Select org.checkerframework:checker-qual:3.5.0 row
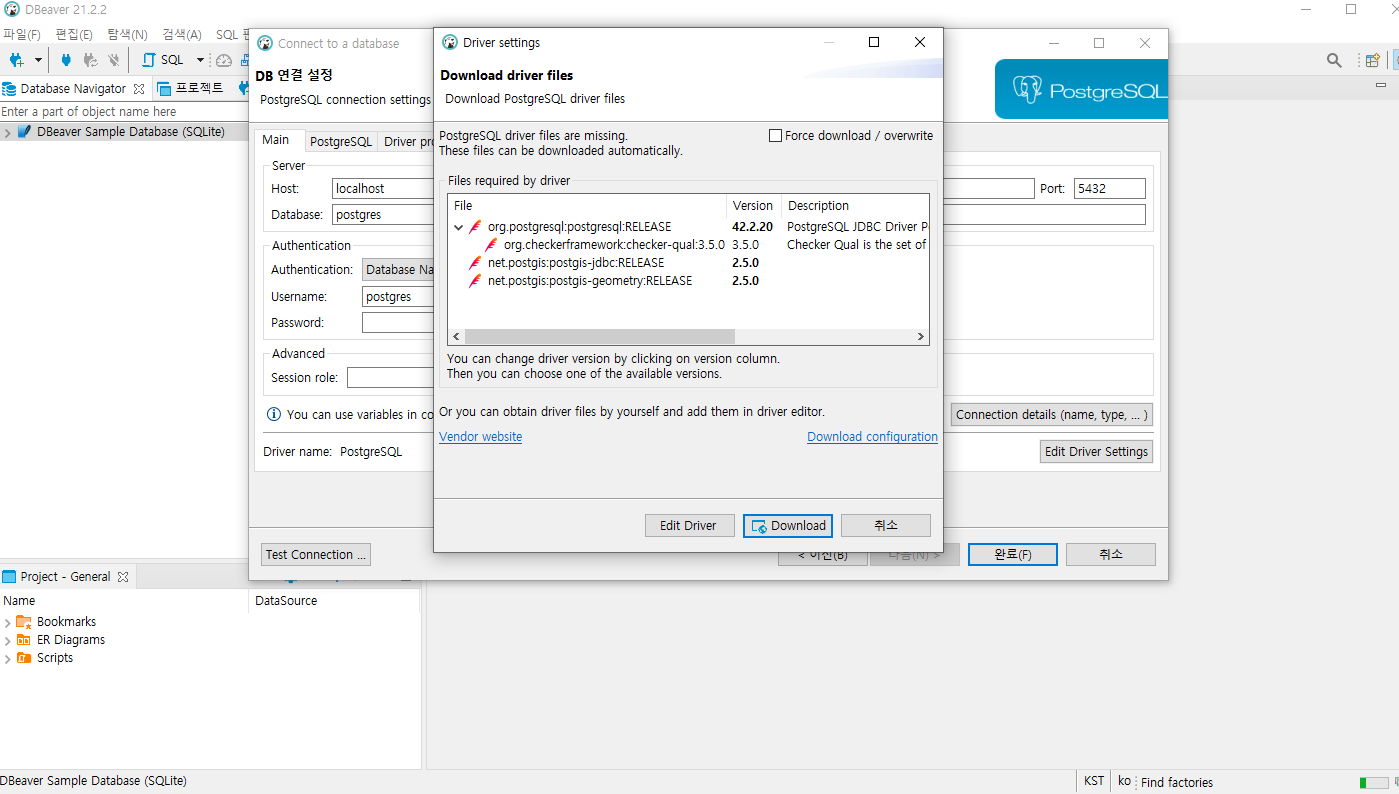 click(x=614, y=245)
